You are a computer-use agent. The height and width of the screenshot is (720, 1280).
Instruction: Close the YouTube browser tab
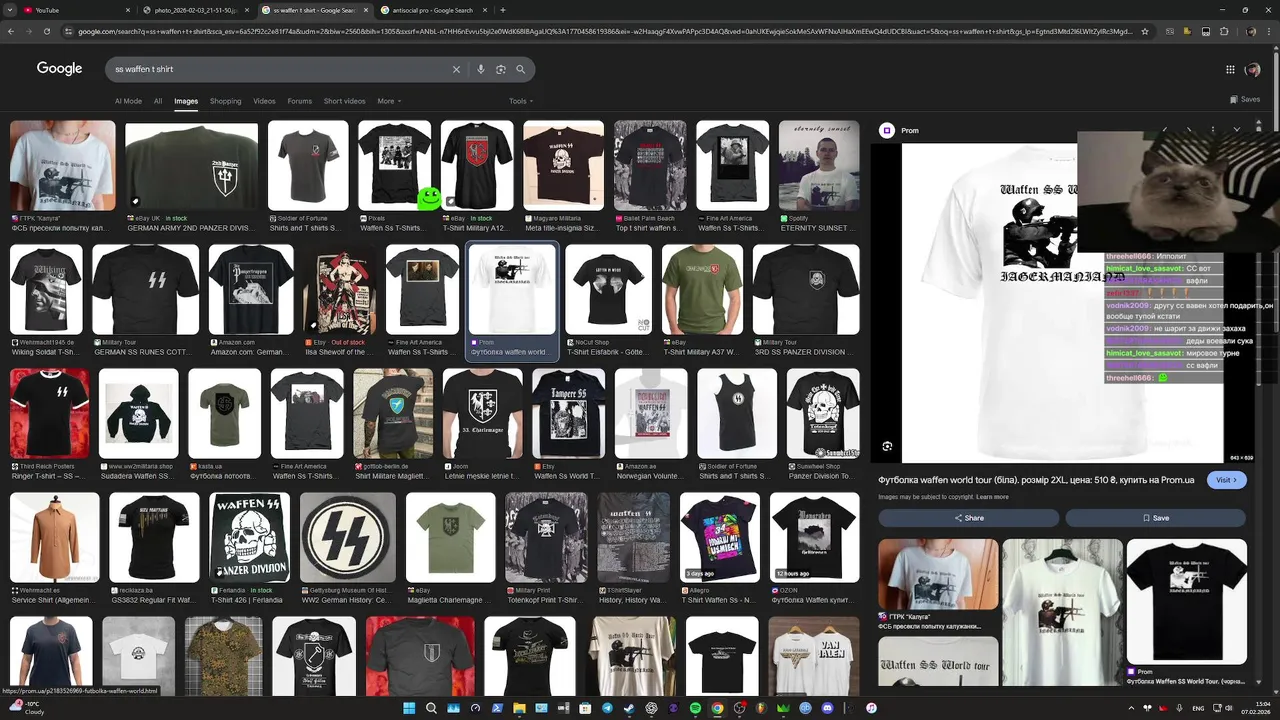click(128, 10)
